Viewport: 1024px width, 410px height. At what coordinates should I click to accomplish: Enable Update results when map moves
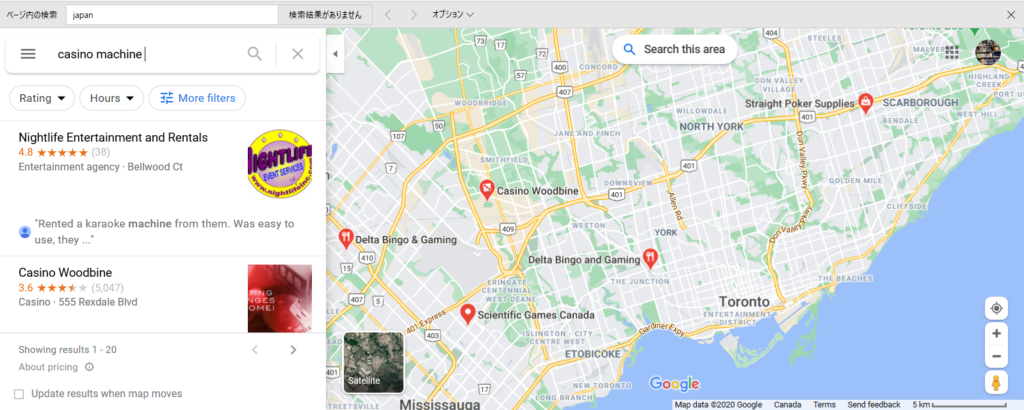[x=19, y=394]
